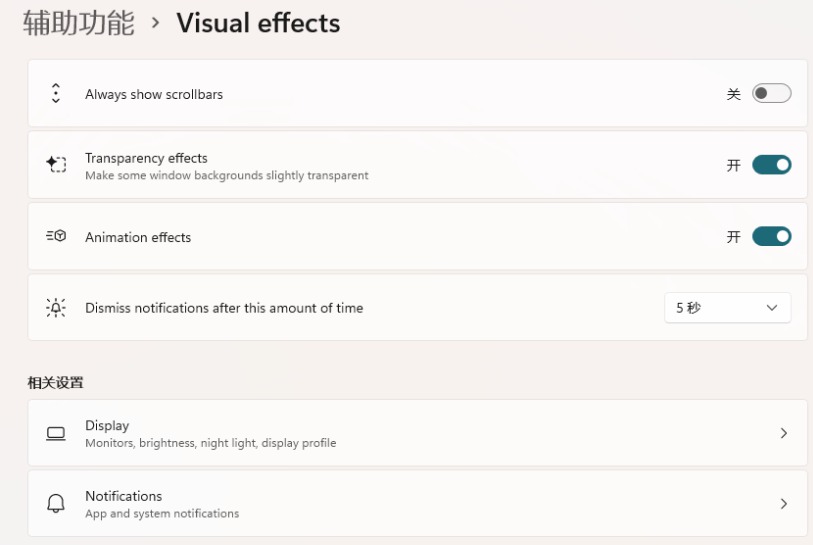Disable the Transparency effects toggle
Screen dimensions: 813x545
(x=772, y=165)
